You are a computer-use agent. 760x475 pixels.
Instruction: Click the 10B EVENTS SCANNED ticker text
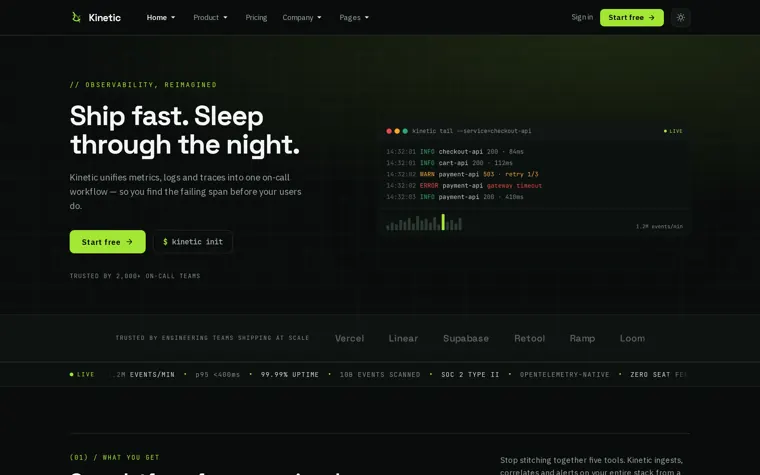(380, 374)
